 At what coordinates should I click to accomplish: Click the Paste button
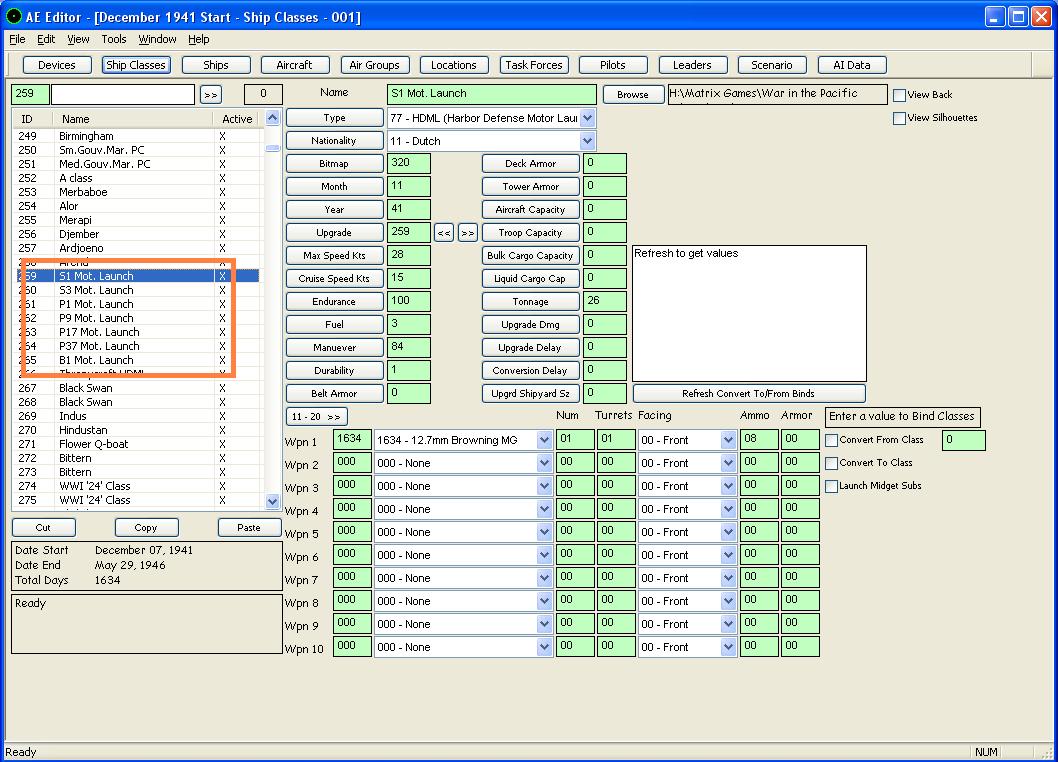249,527
